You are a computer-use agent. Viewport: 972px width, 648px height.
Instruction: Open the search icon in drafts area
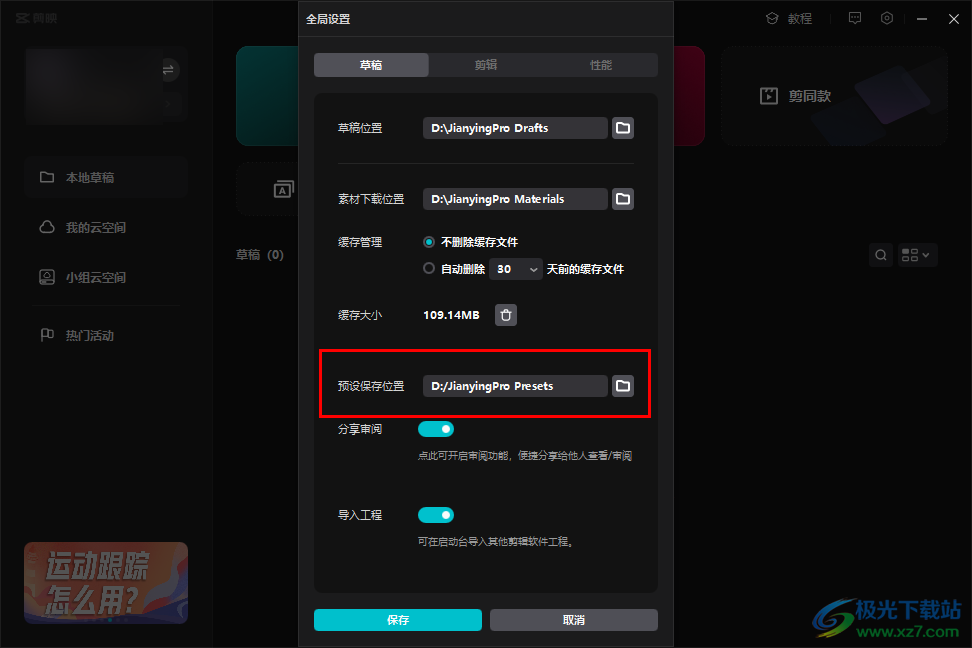point(880,255)
